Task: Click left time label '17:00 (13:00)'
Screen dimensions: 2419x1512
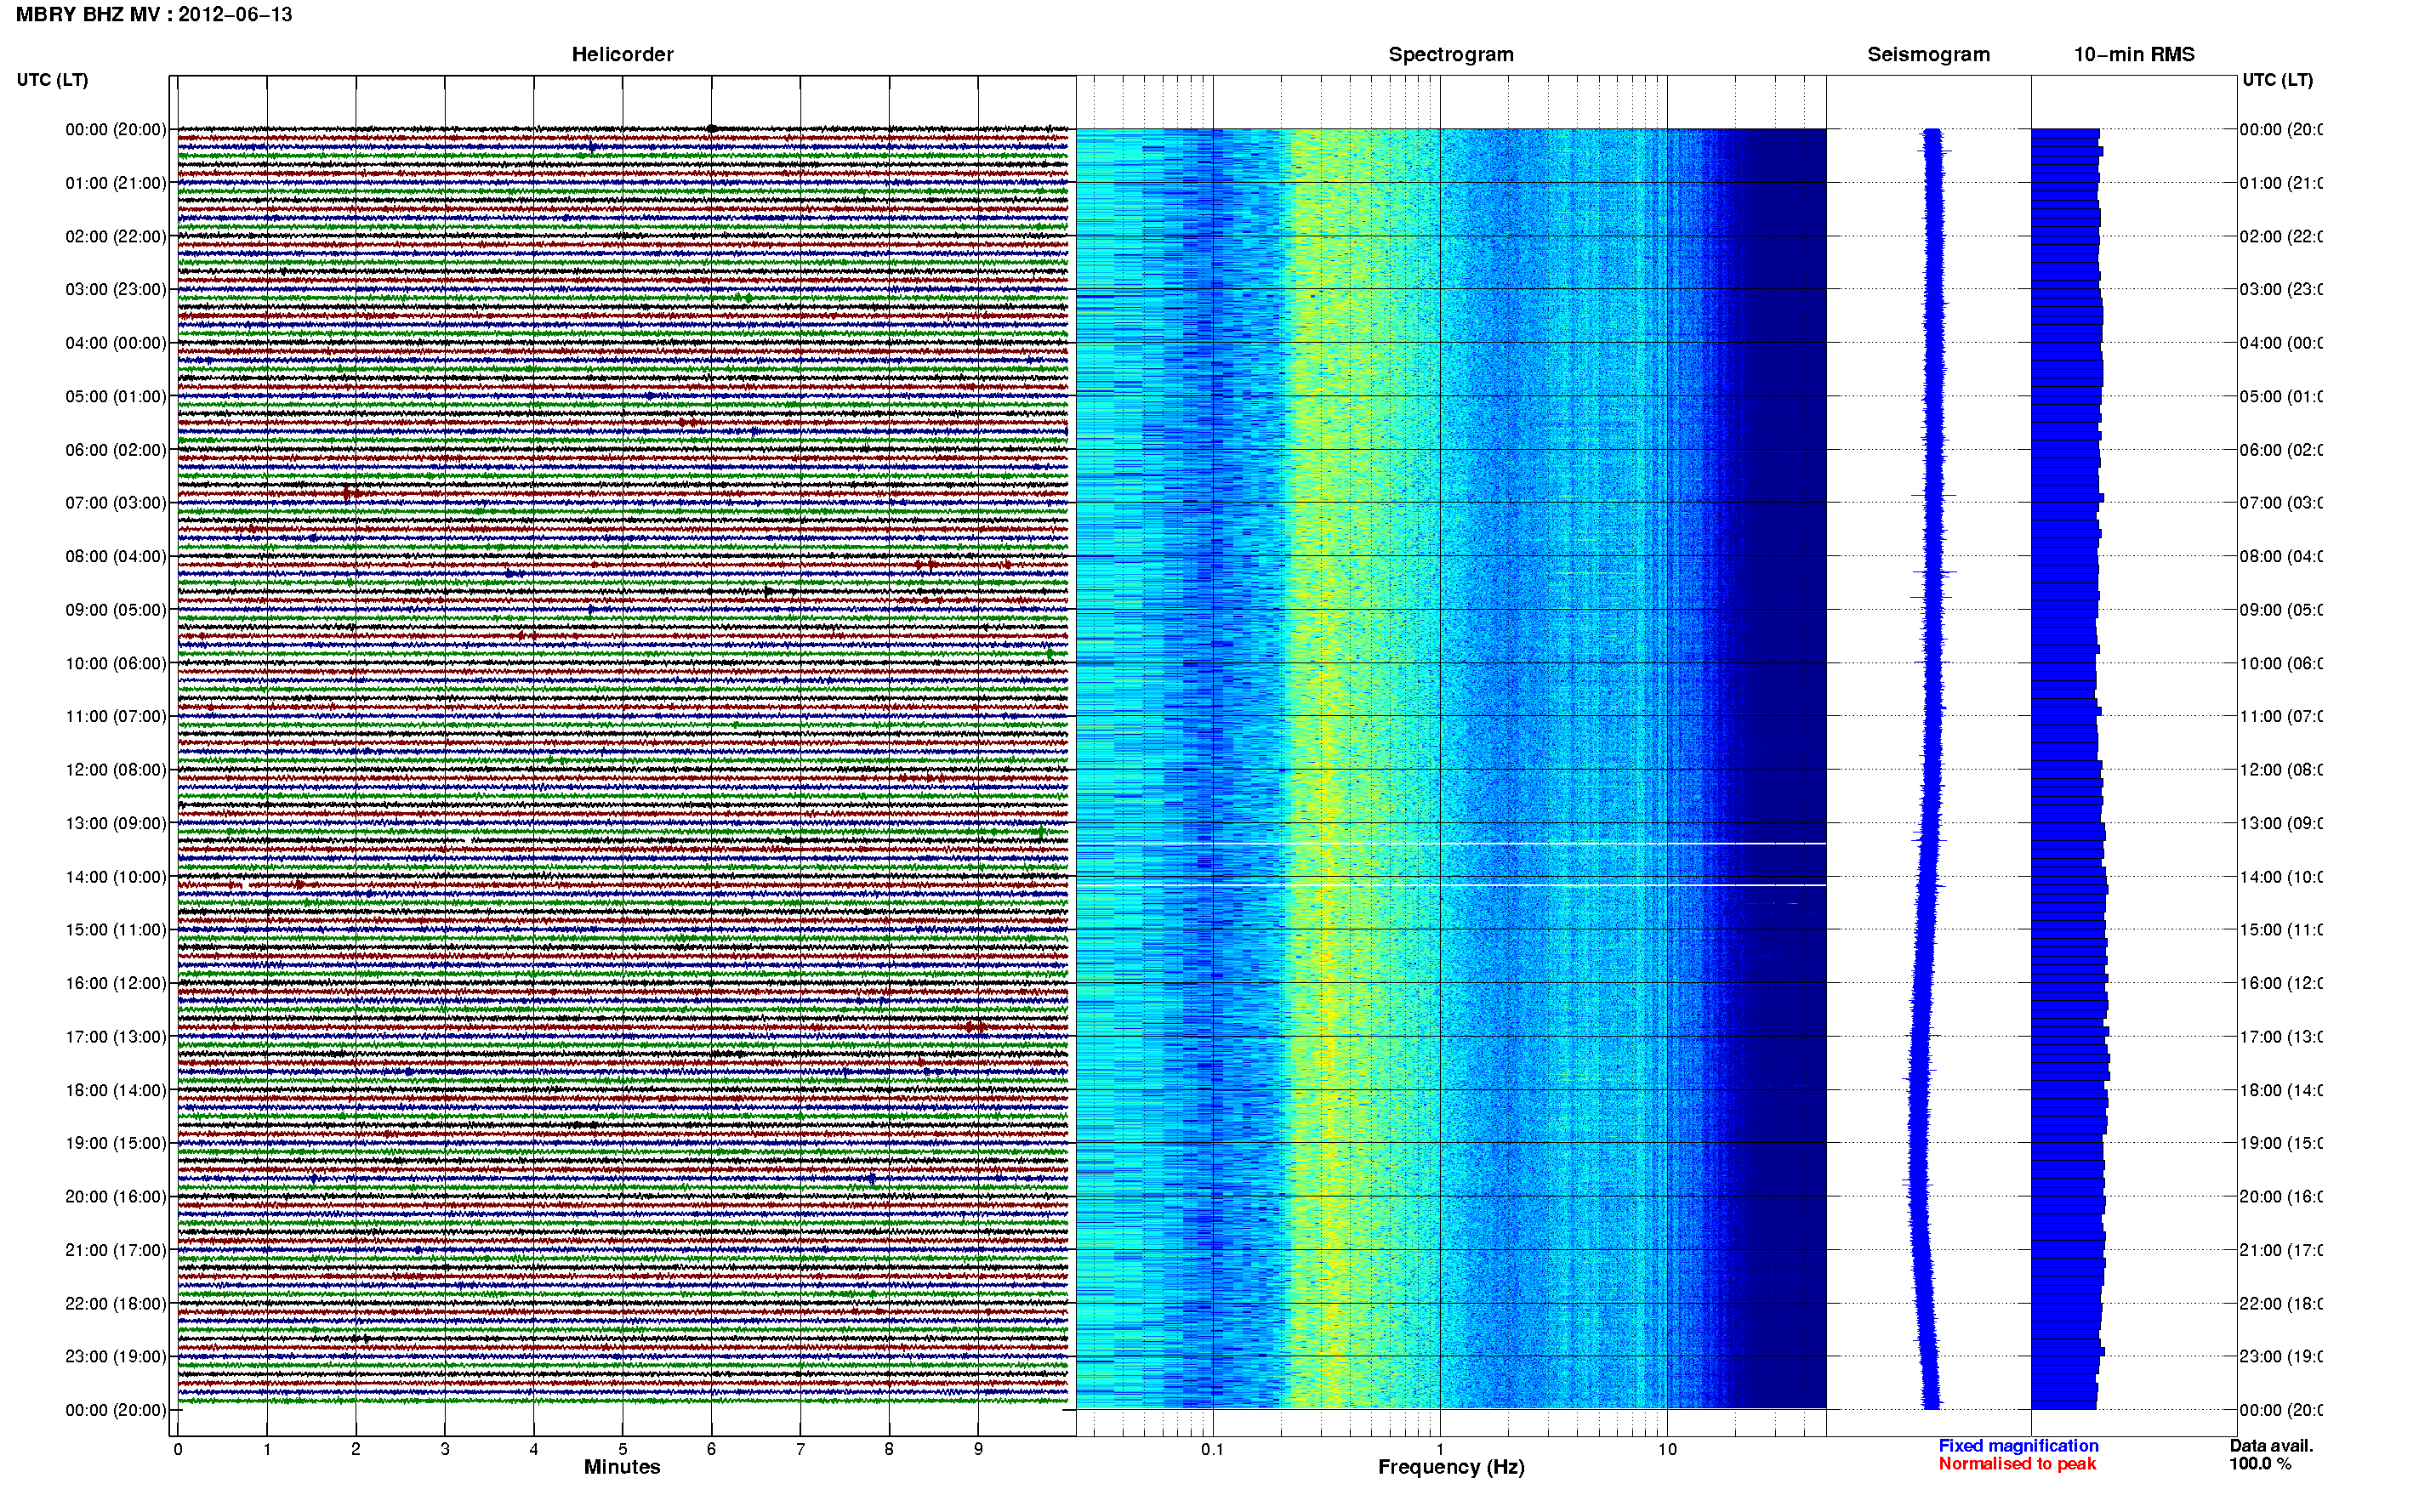Action: point(116,1037)
